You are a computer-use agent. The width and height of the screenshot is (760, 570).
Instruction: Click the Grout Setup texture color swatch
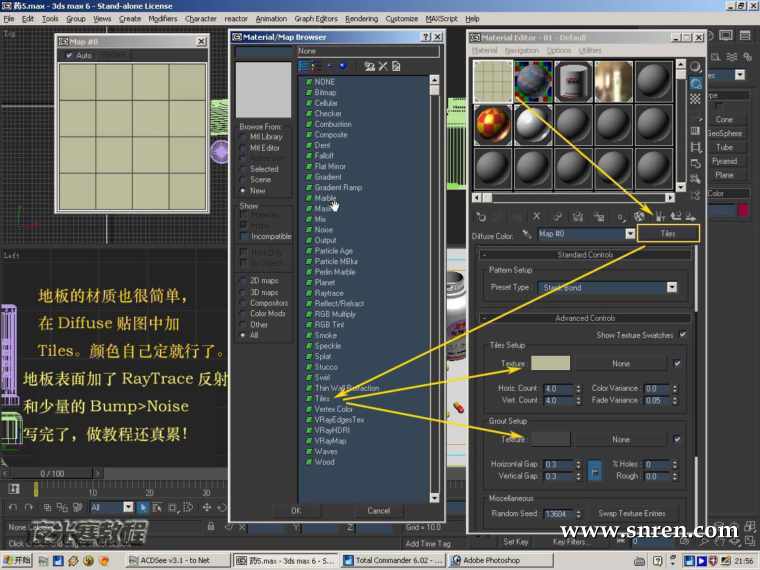pos(551,439)
